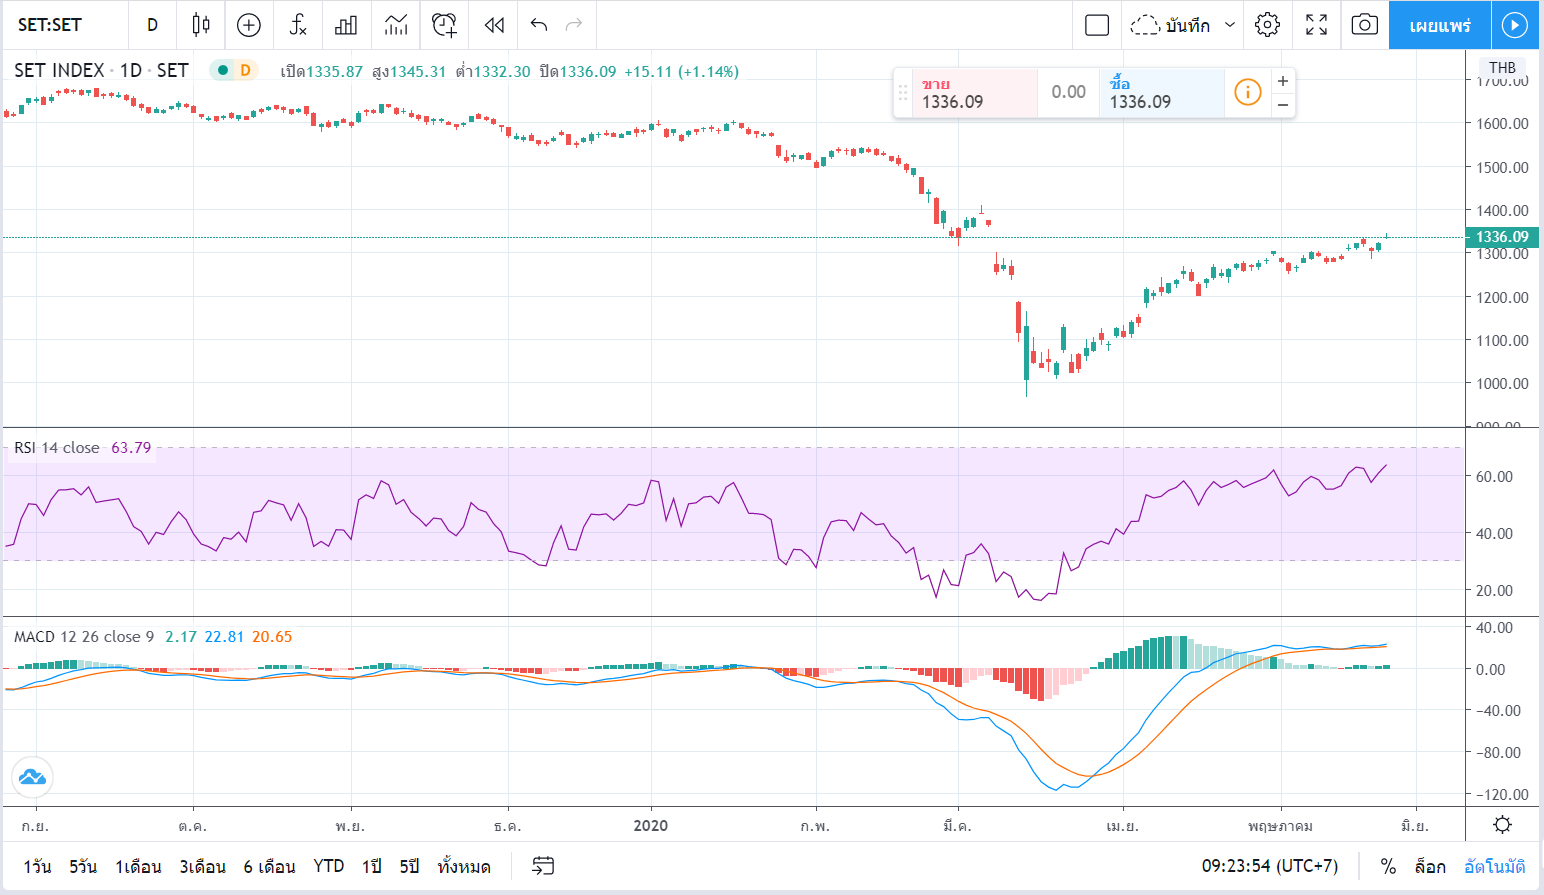Click the MACD line value 22.81
The image size is (1544, 895).
224,636
